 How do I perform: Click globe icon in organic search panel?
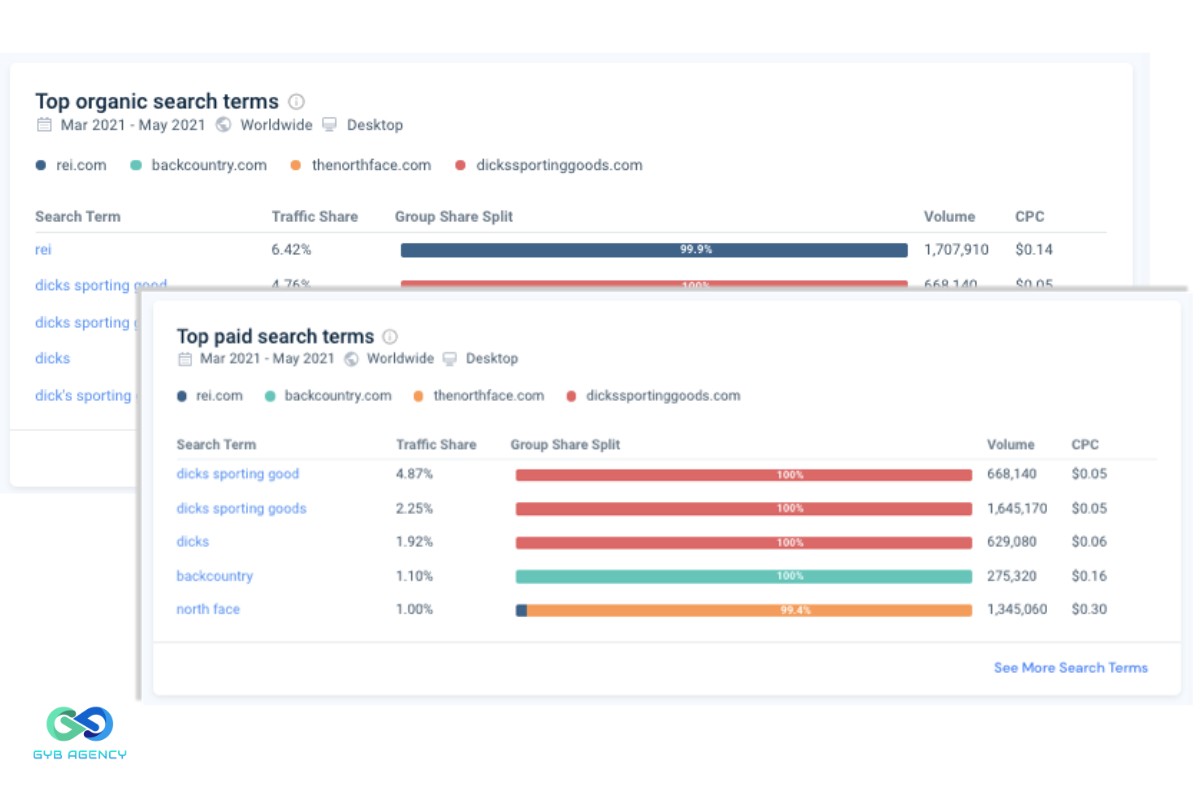point(224,125)
